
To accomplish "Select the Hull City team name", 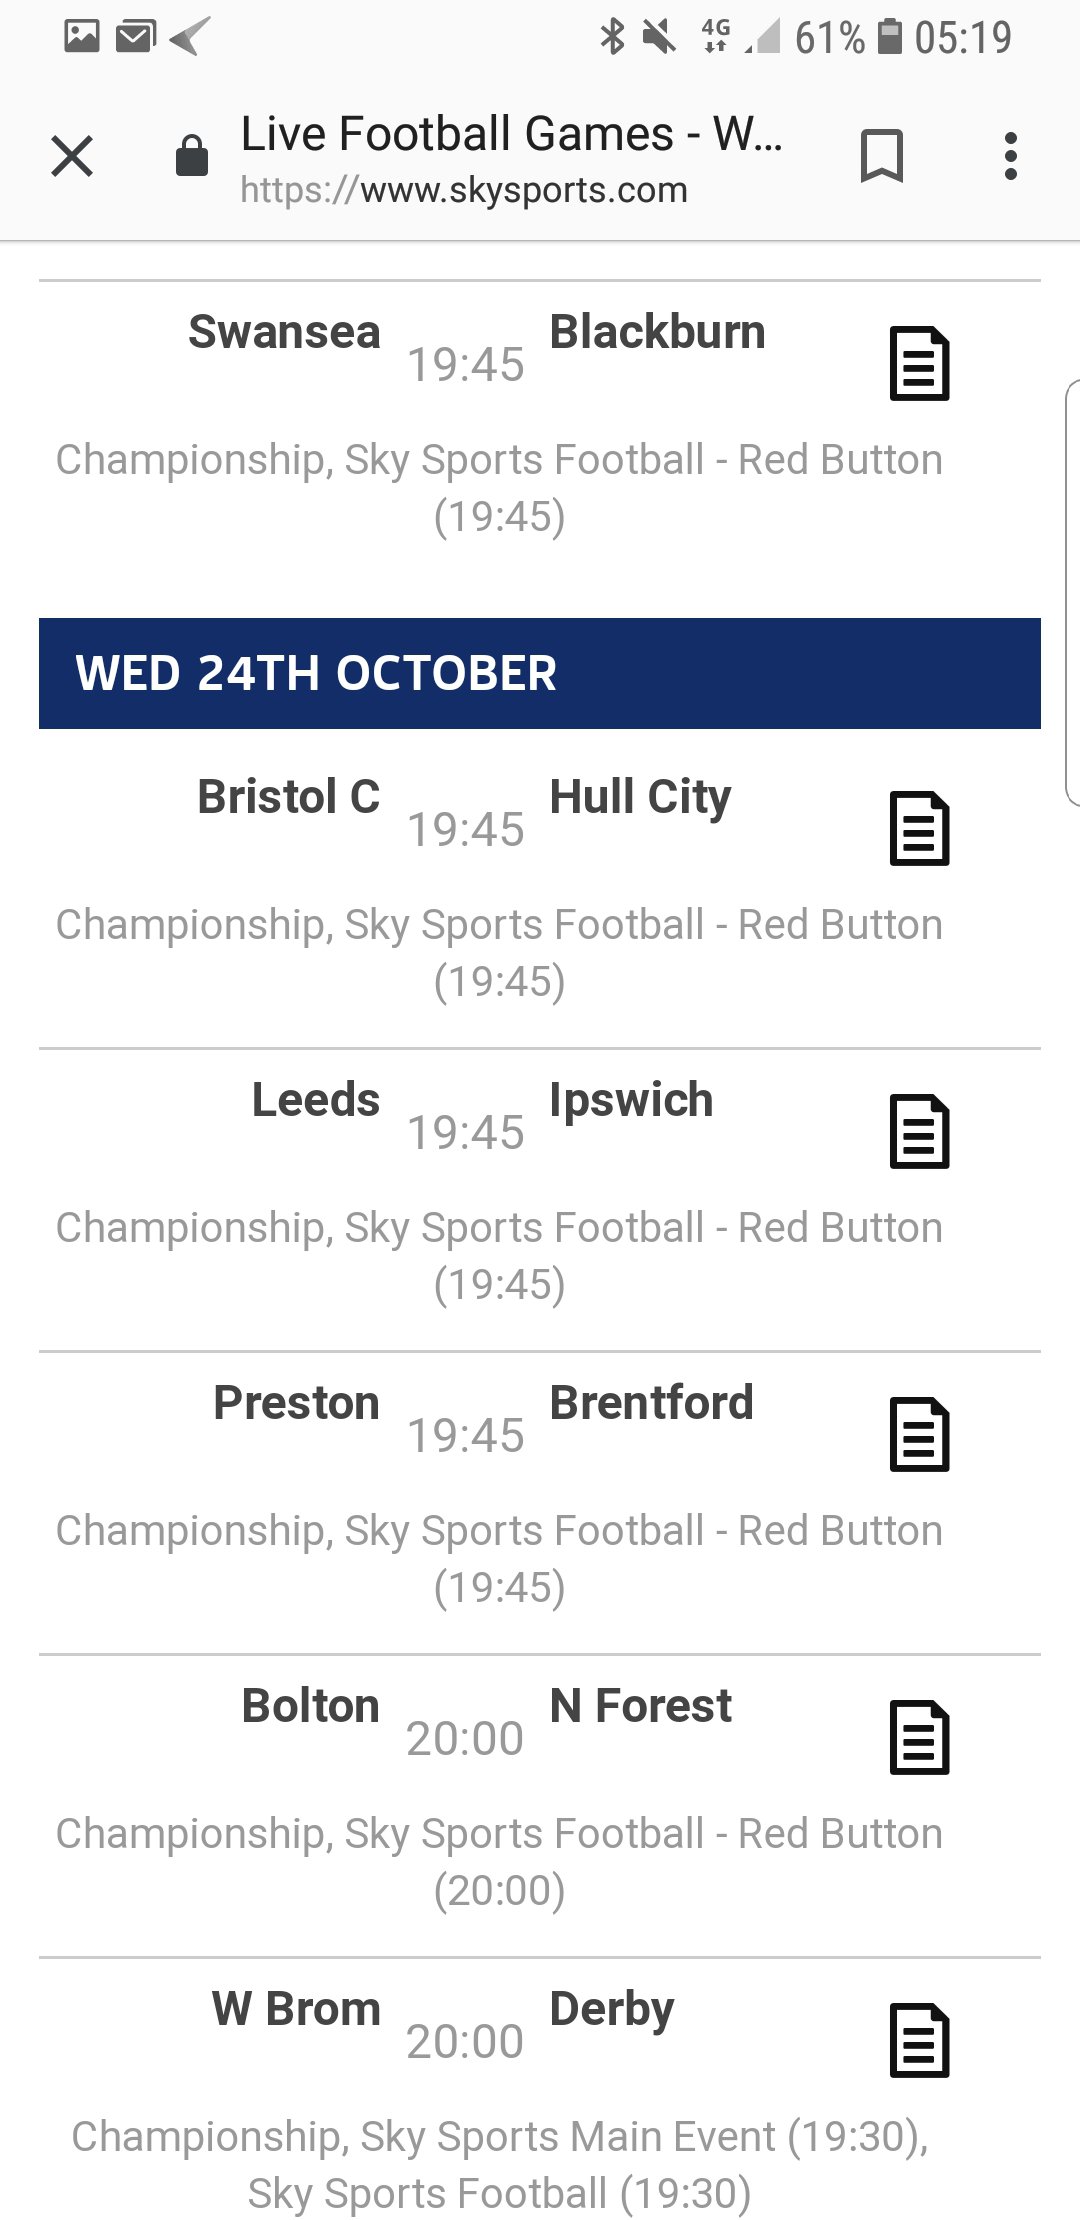I will coord(640,797).
